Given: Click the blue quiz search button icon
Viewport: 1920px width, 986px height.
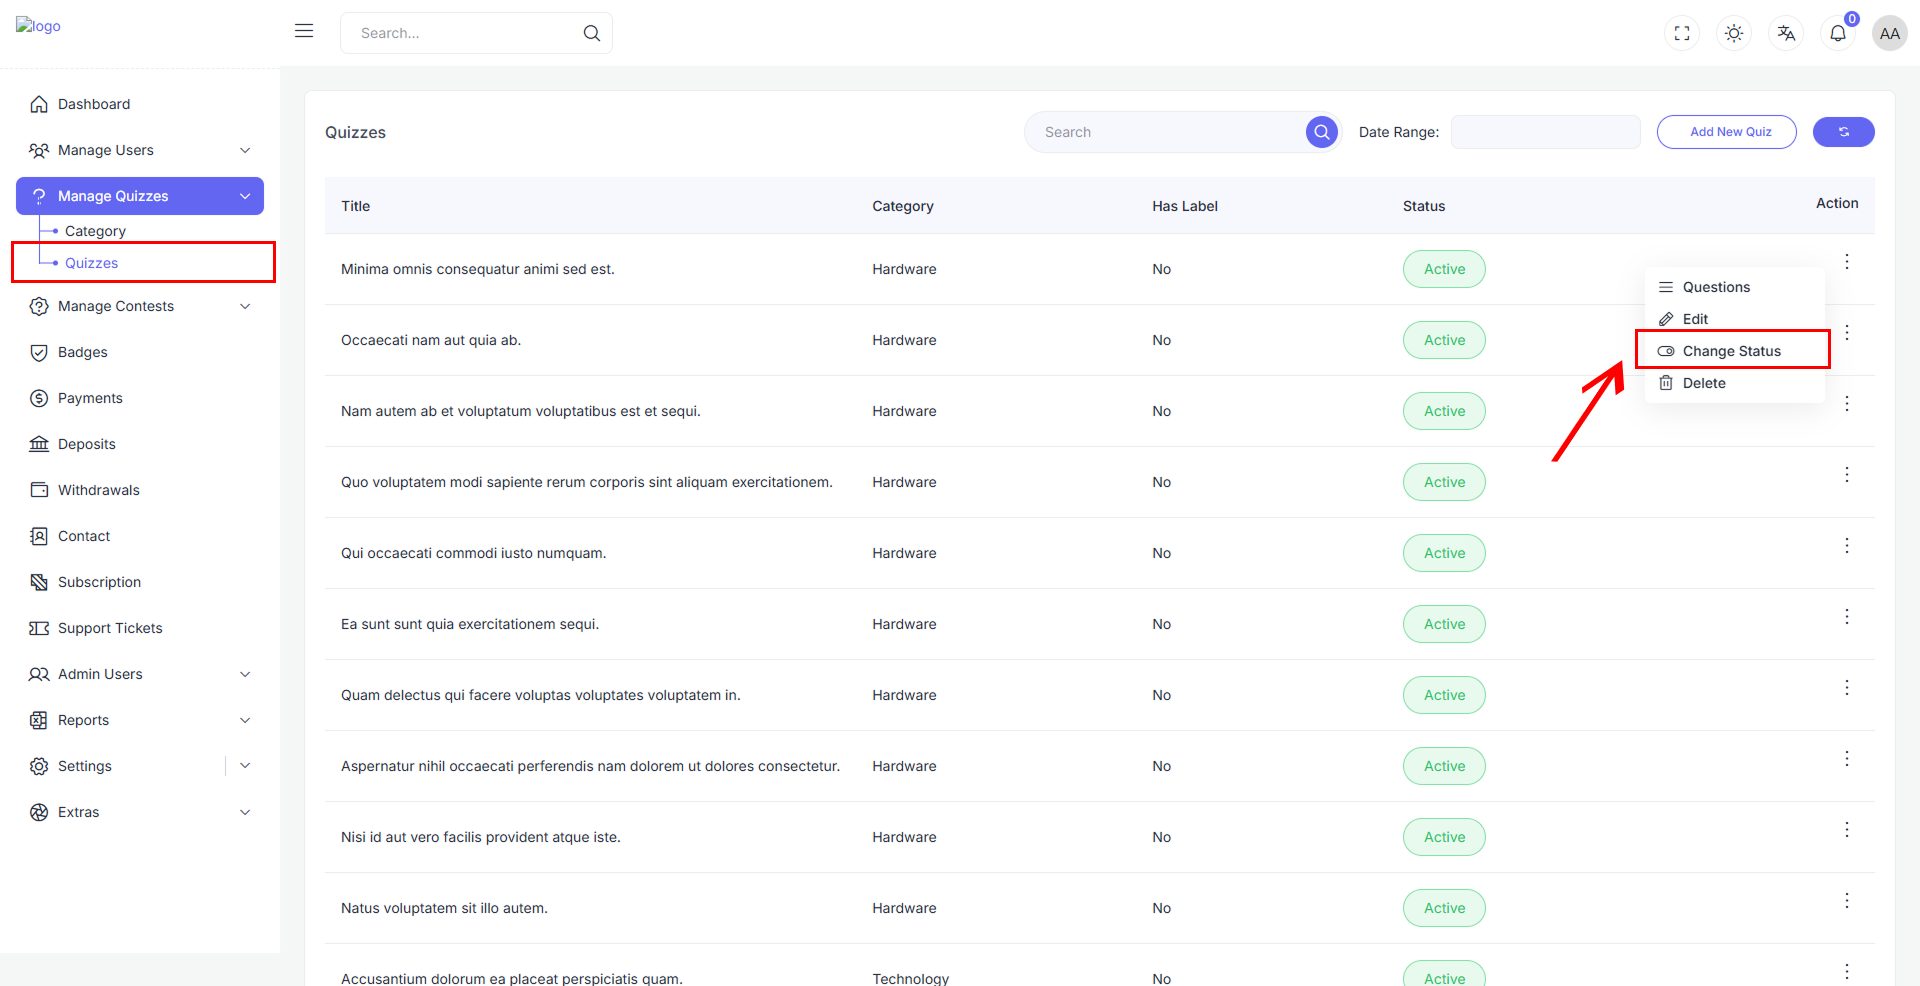Looking at the screenshot, I should (x=1322, y=132).
